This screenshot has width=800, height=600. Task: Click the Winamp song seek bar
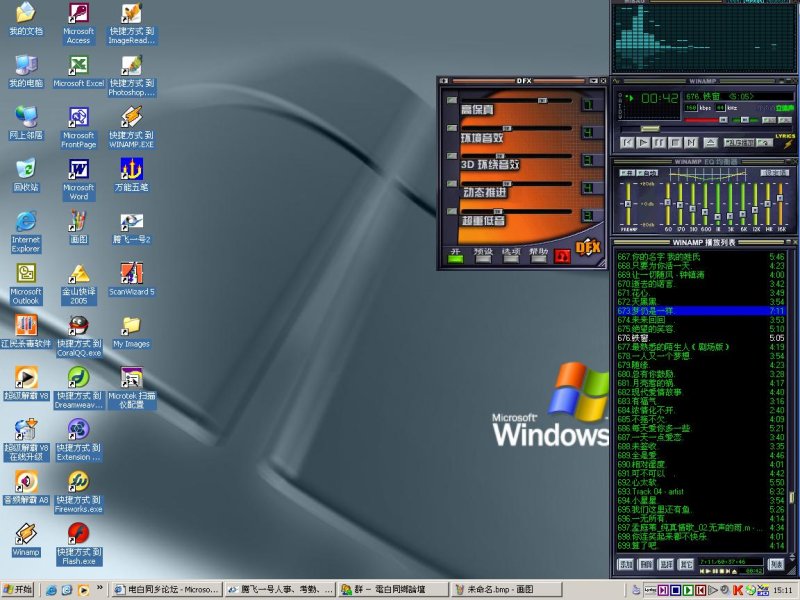[700, 128]
